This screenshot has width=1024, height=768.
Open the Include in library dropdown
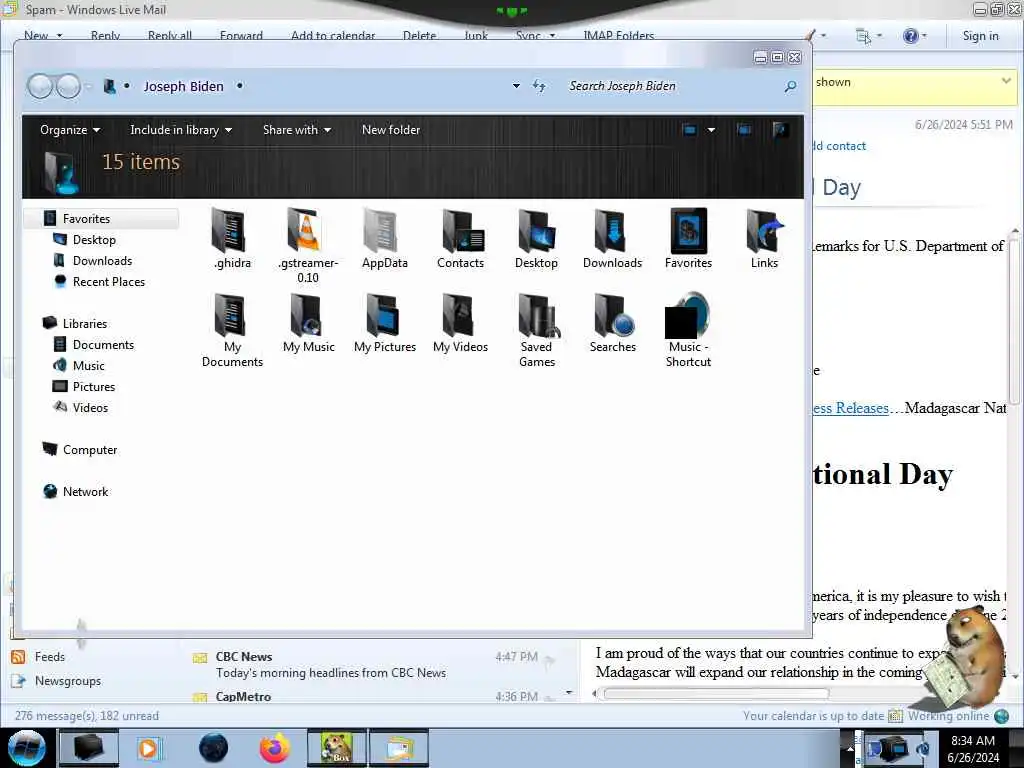(x=181, y=130)
